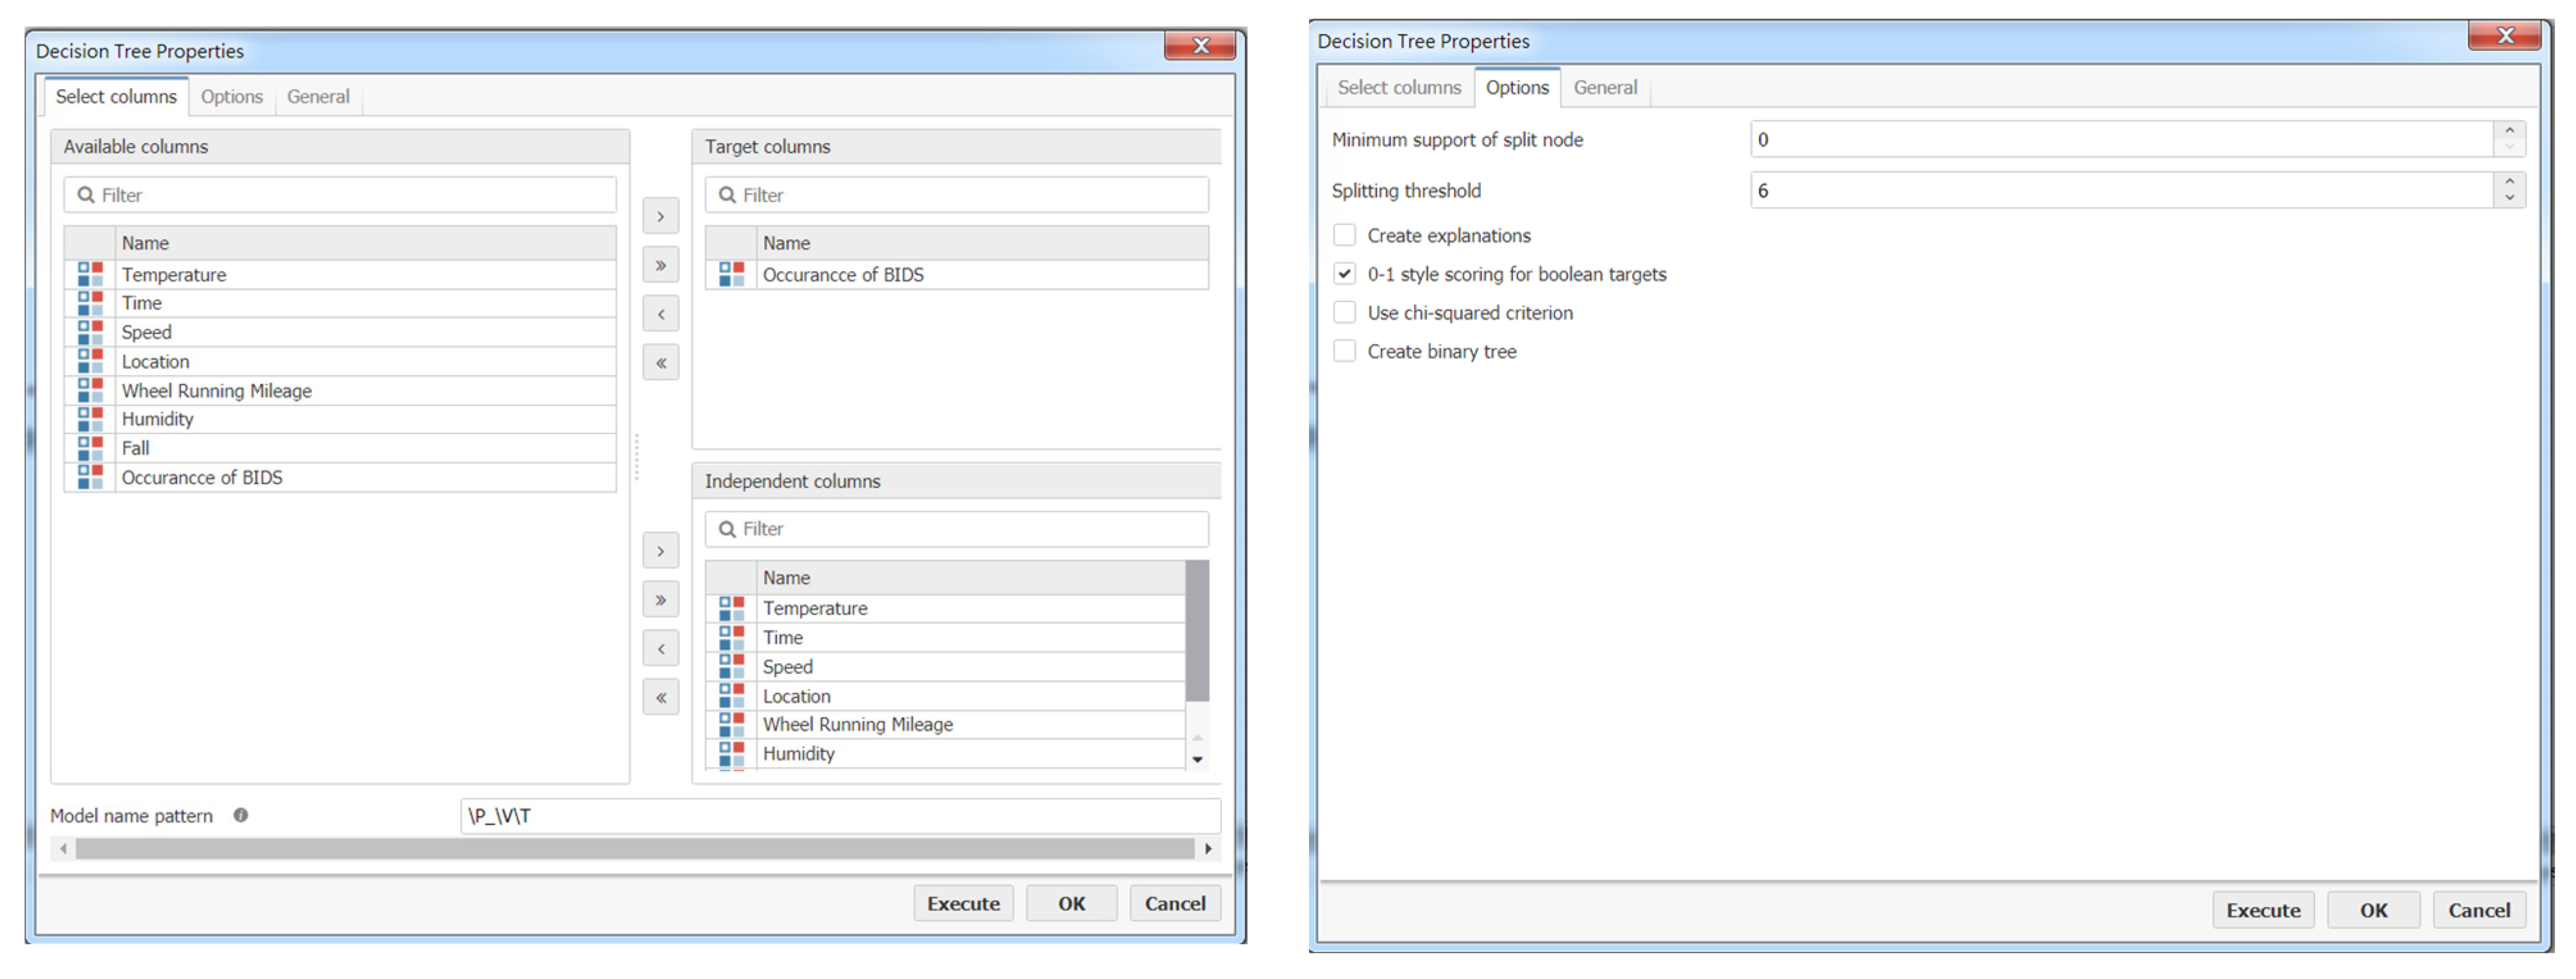Click the info icon beside Model name pattern

pos(241,815)
